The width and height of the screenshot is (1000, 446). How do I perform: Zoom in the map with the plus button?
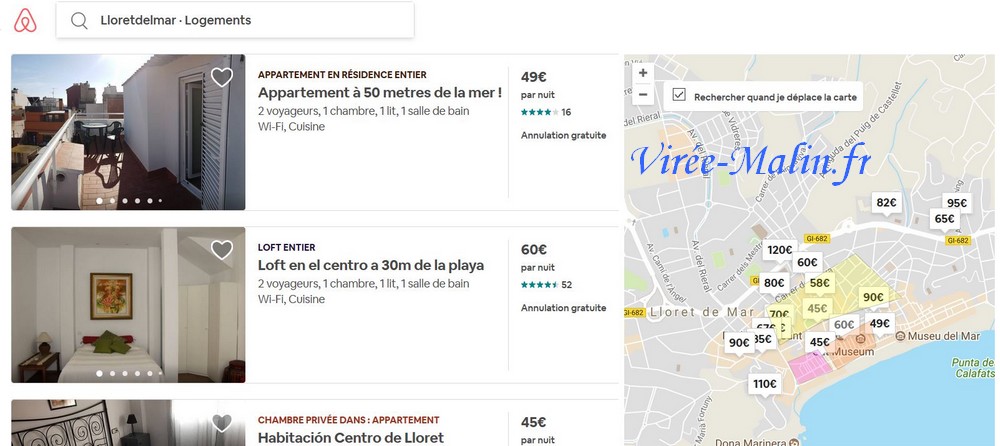pos(643,73)
